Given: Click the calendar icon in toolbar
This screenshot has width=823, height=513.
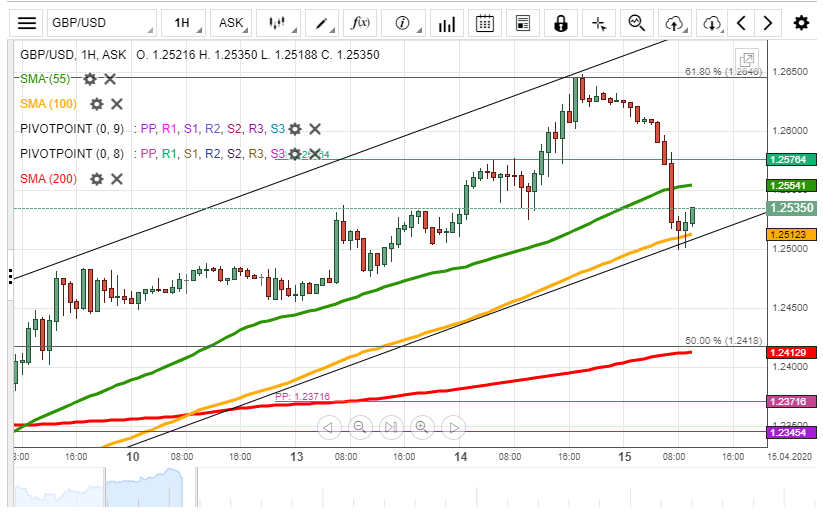Looking at the screenshot, I should pos(484,23).
